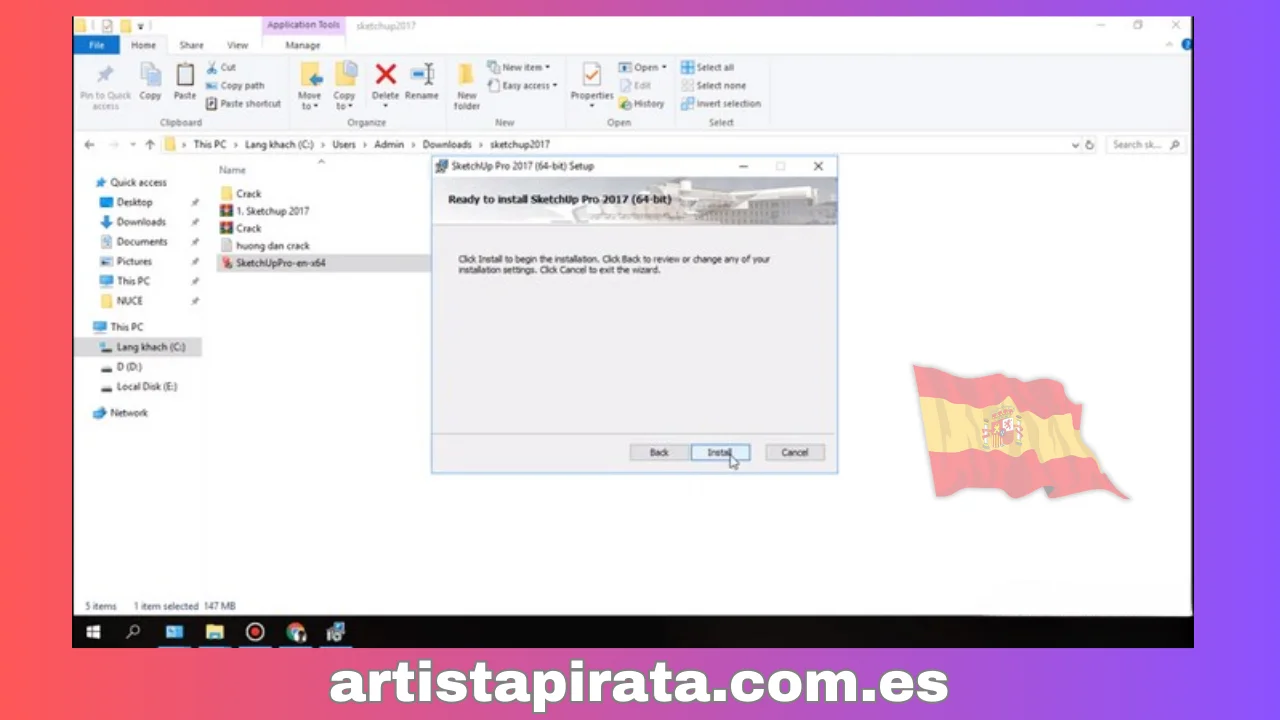Switch to the View ribbon tab
This screenshot has width=1280, height=720.
[x=237, y=45]
